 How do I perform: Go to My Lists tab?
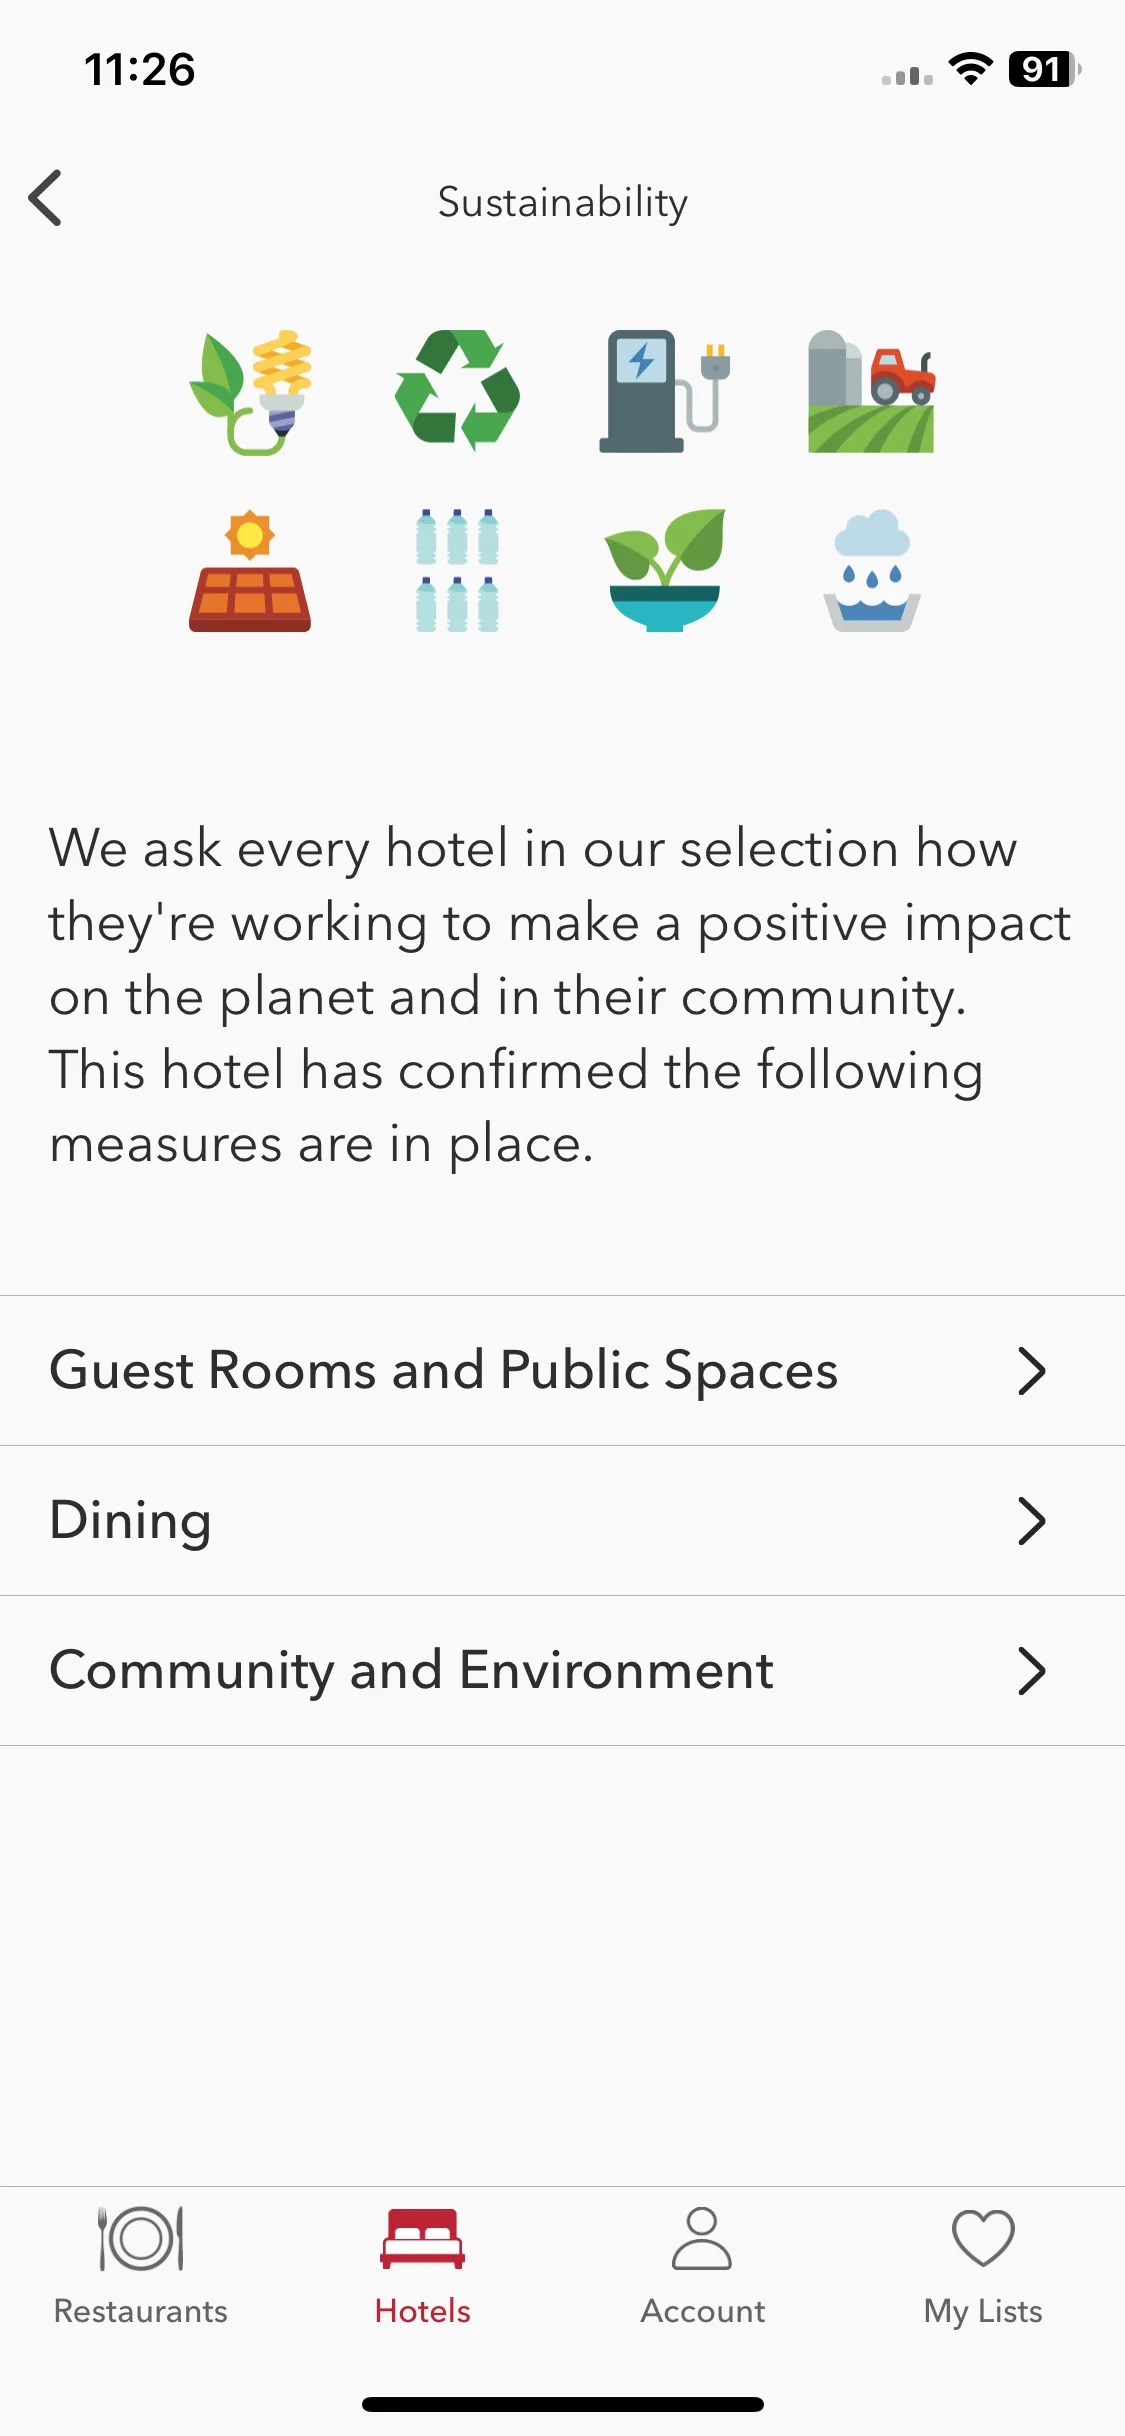pyautogui.click(x=983, y=2266)
